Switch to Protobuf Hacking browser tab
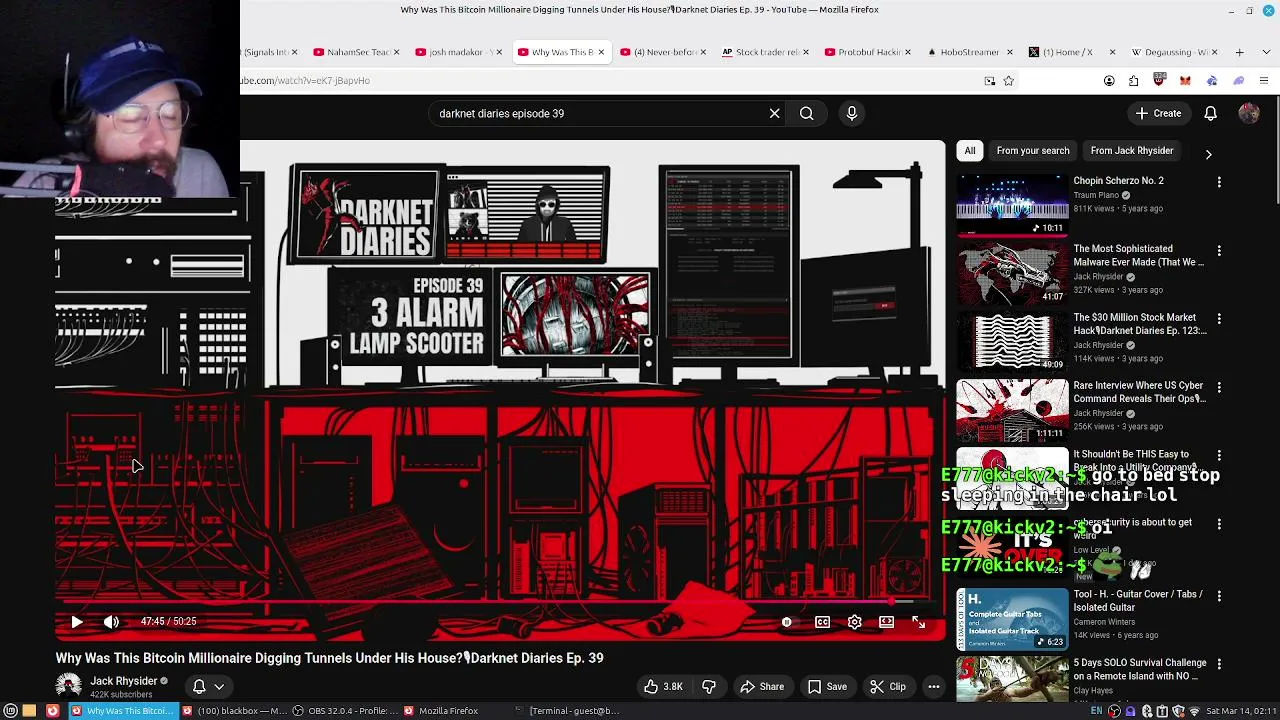The image size is (1280, 720). click(866, 52)
